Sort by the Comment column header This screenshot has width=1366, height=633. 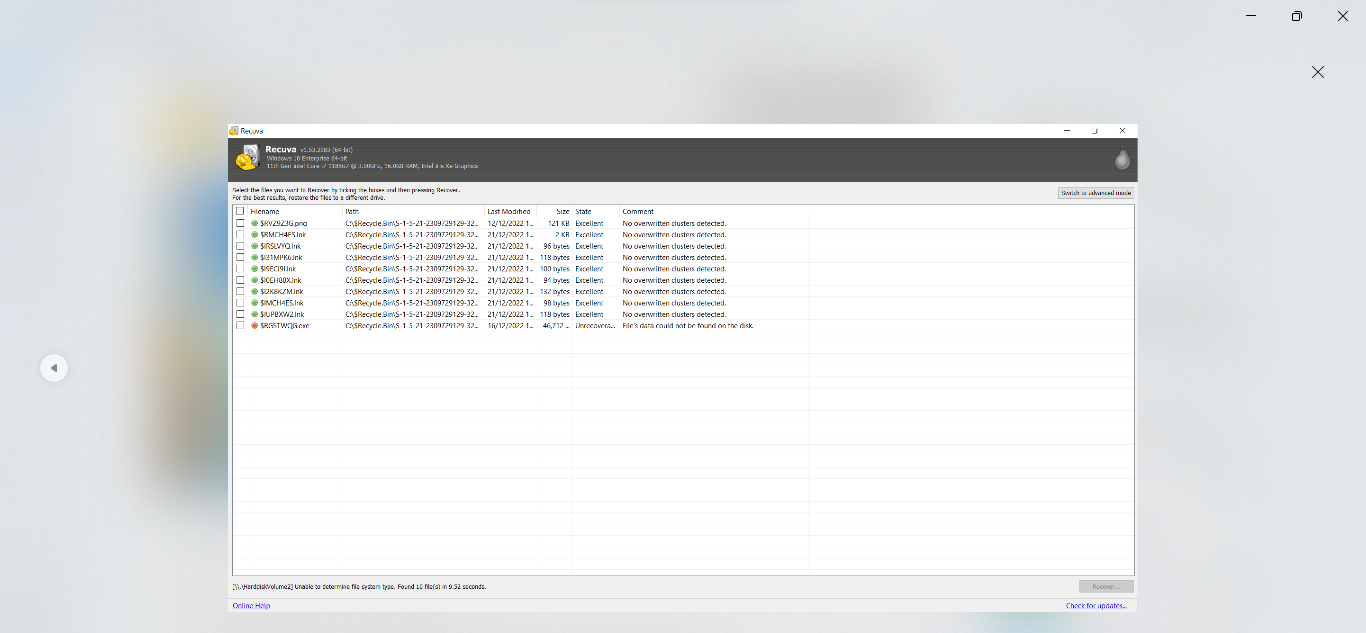pos(638,211)
